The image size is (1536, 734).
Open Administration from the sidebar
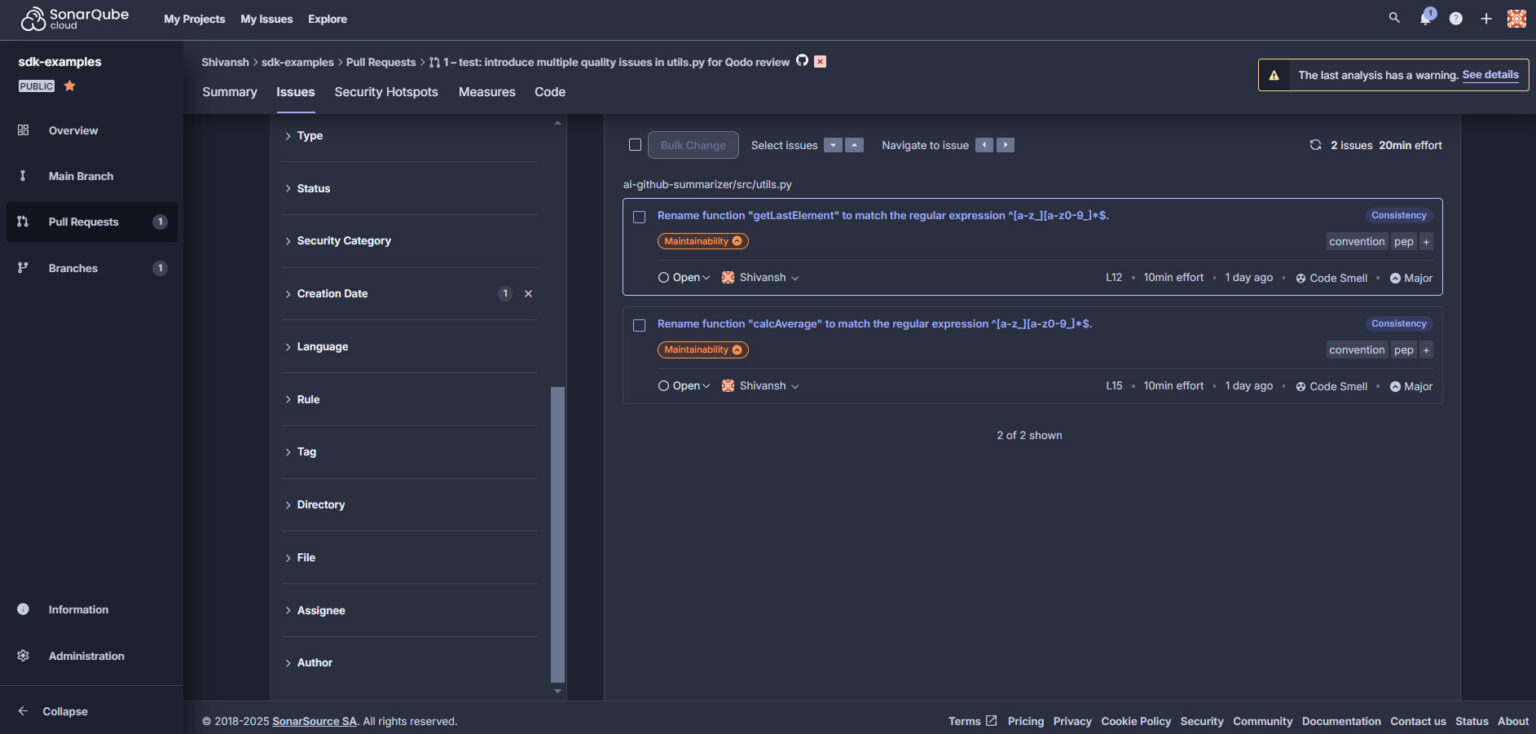86,655
